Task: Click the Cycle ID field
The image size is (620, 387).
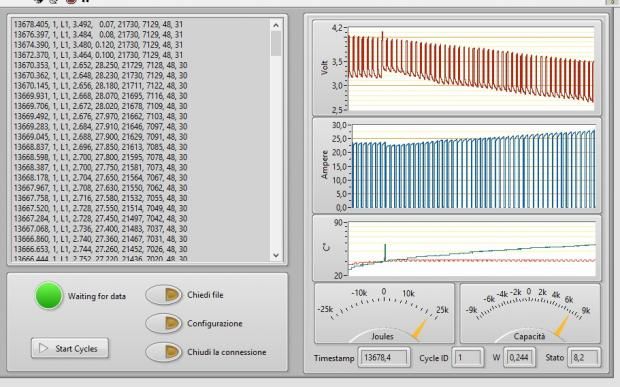Action: [468, 357]
